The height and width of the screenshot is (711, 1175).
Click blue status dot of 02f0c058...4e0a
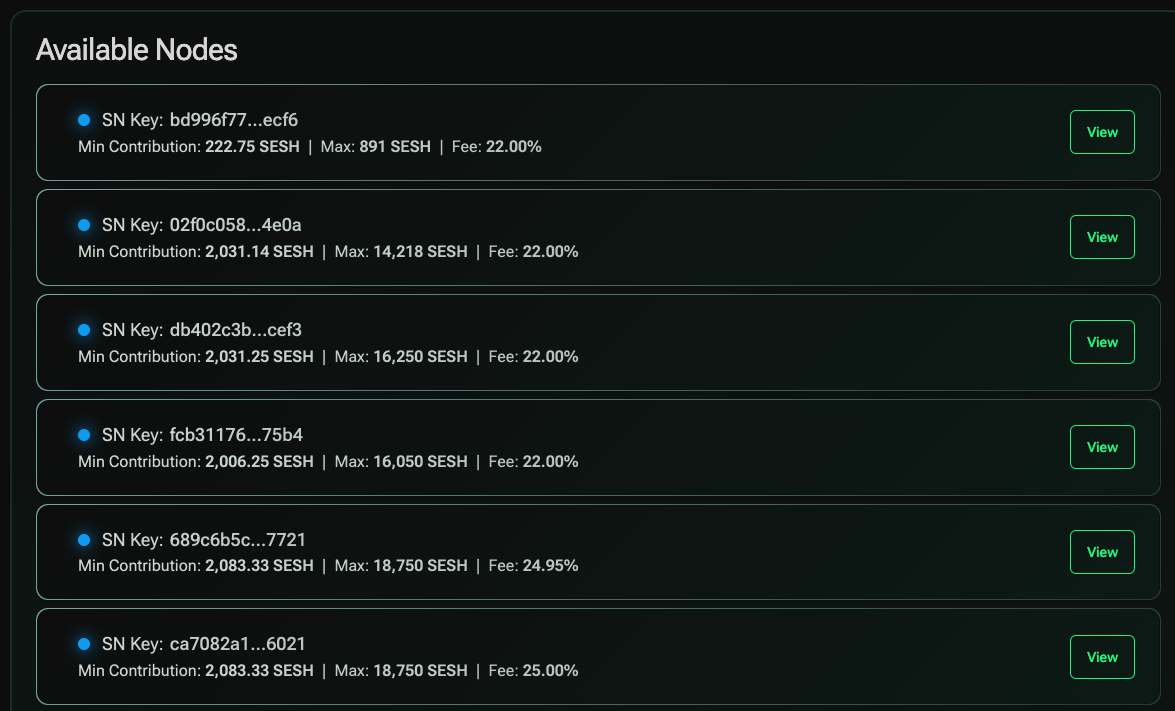pos(84,225)
